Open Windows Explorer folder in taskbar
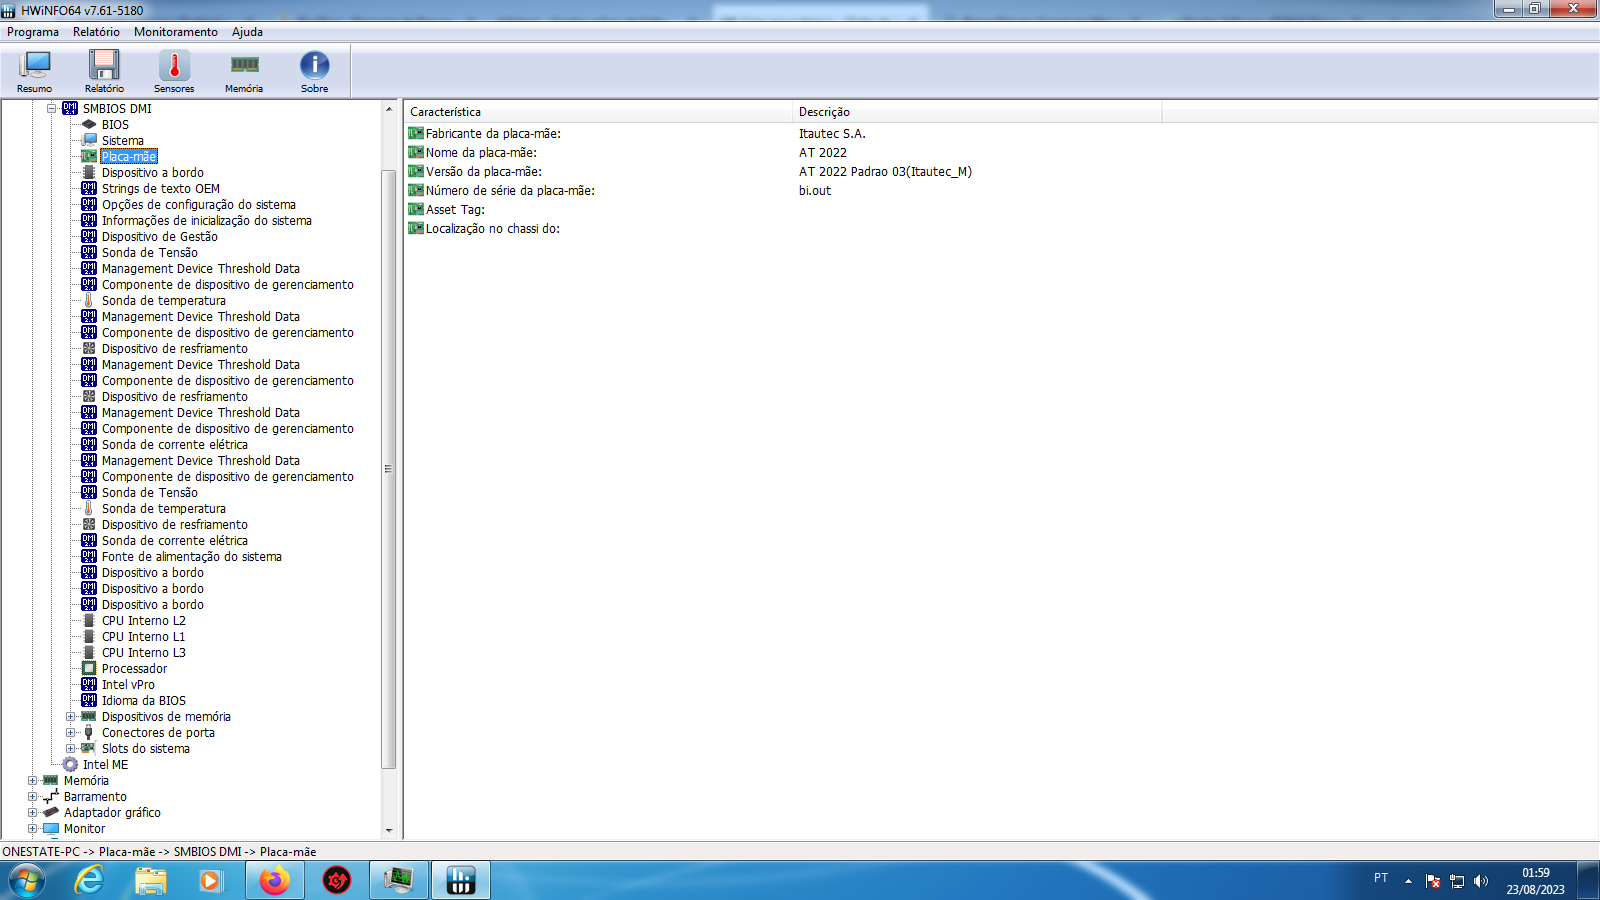Viewport: 1600px width, 900px height. [151, 880]
